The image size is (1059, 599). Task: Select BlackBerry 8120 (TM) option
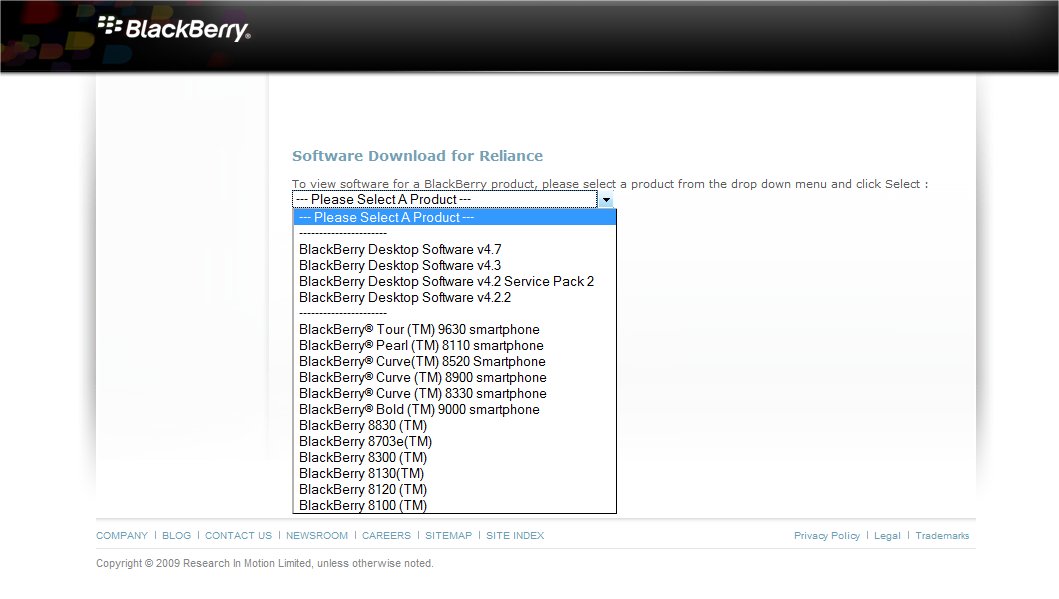[x=455, y=489]
